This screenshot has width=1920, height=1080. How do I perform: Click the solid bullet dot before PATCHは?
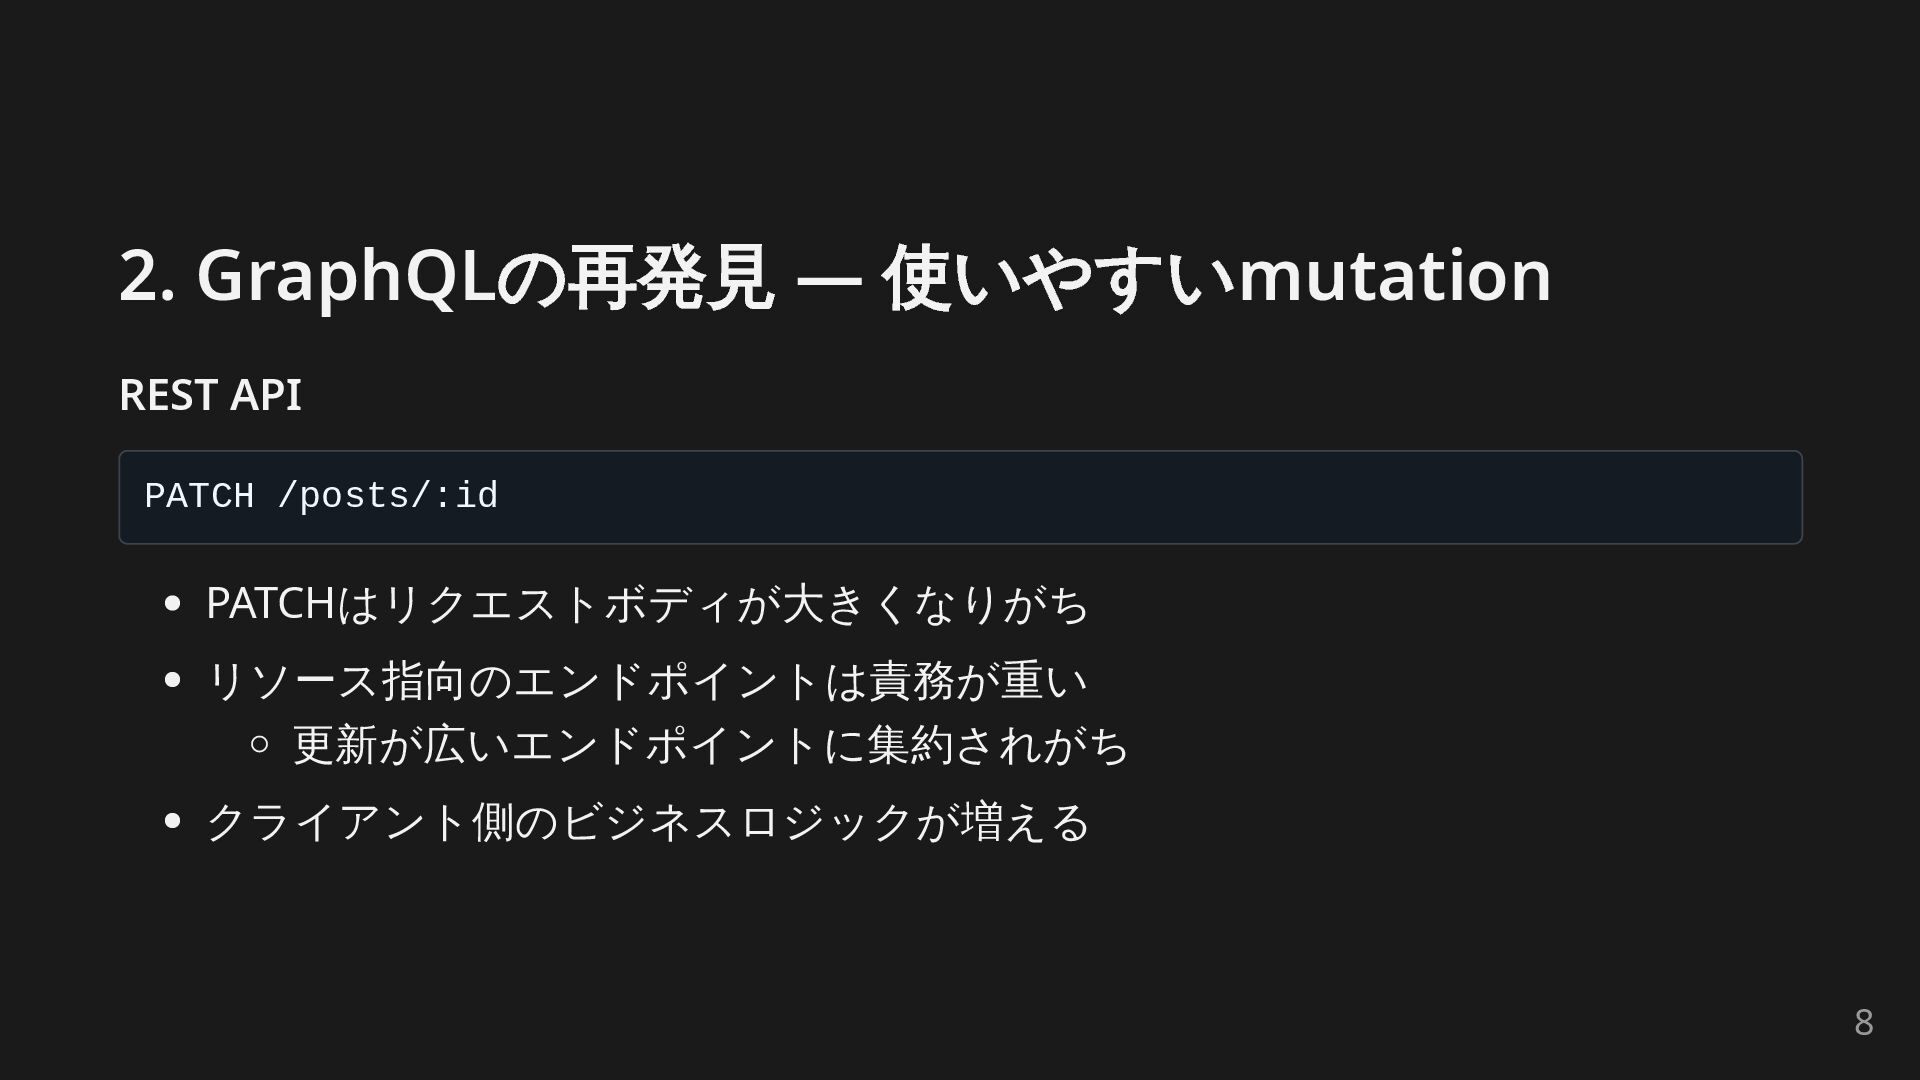coord(172,604)
